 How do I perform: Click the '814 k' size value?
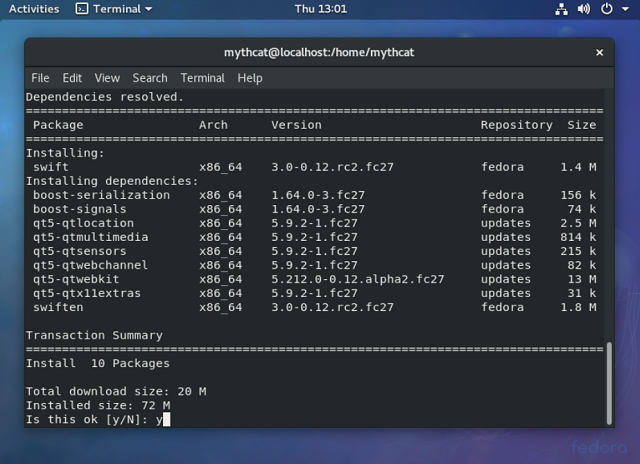[x=578, y=237]
